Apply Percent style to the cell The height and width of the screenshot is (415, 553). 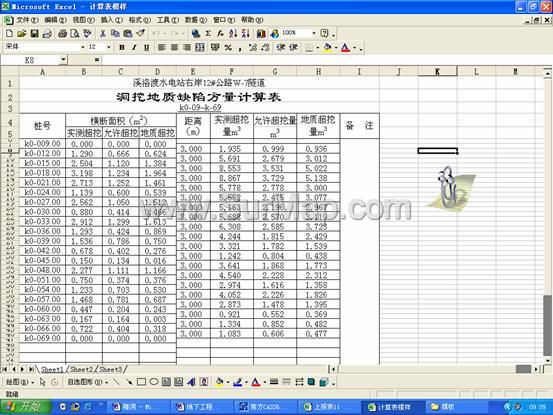(228, 47)
